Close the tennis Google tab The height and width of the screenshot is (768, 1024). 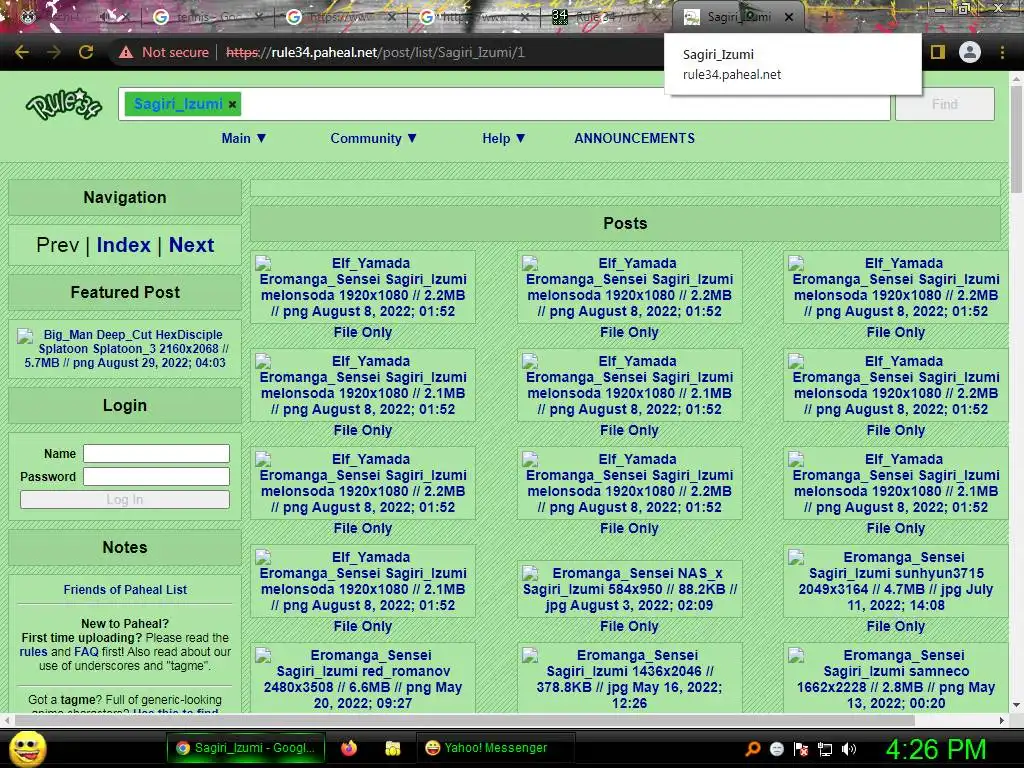259,17
